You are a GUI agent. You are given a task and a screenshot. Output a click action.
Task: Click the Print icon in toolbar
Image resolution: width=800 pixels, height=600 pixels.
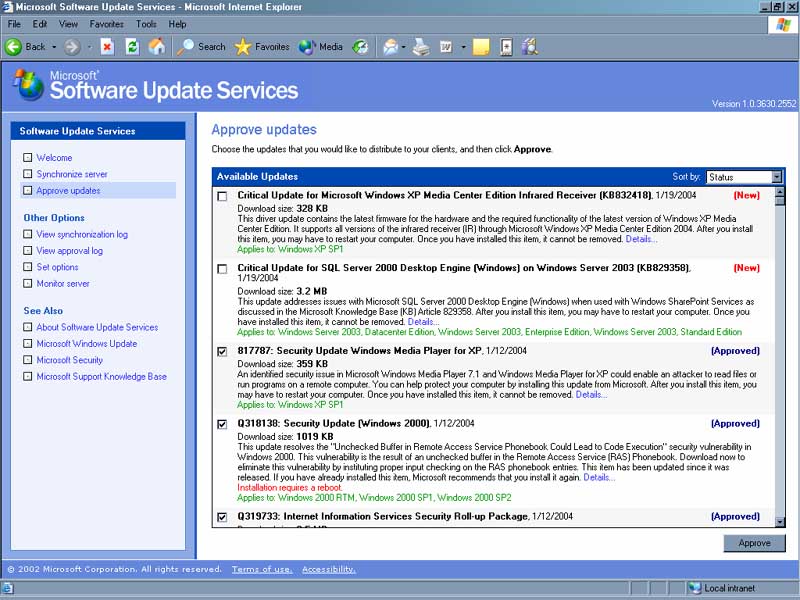click(421, 47)
